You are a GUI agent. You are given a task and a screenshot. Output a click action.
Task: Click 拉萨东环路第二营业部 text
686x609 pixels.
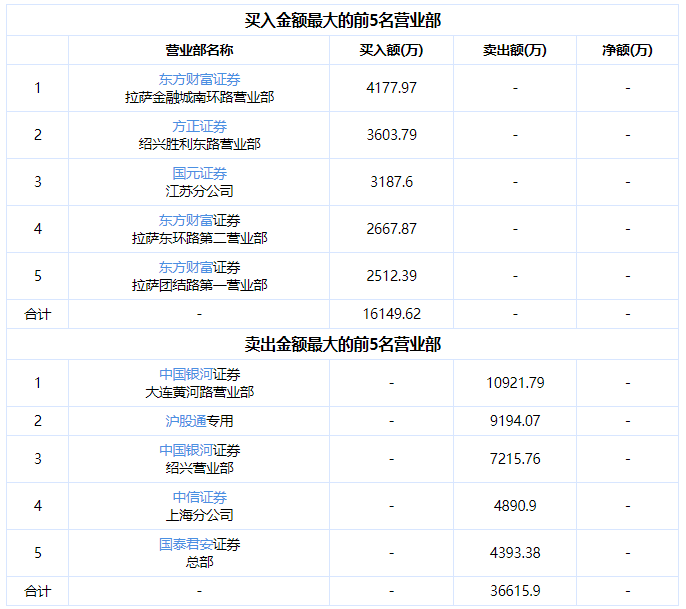(x=199, y=238)
